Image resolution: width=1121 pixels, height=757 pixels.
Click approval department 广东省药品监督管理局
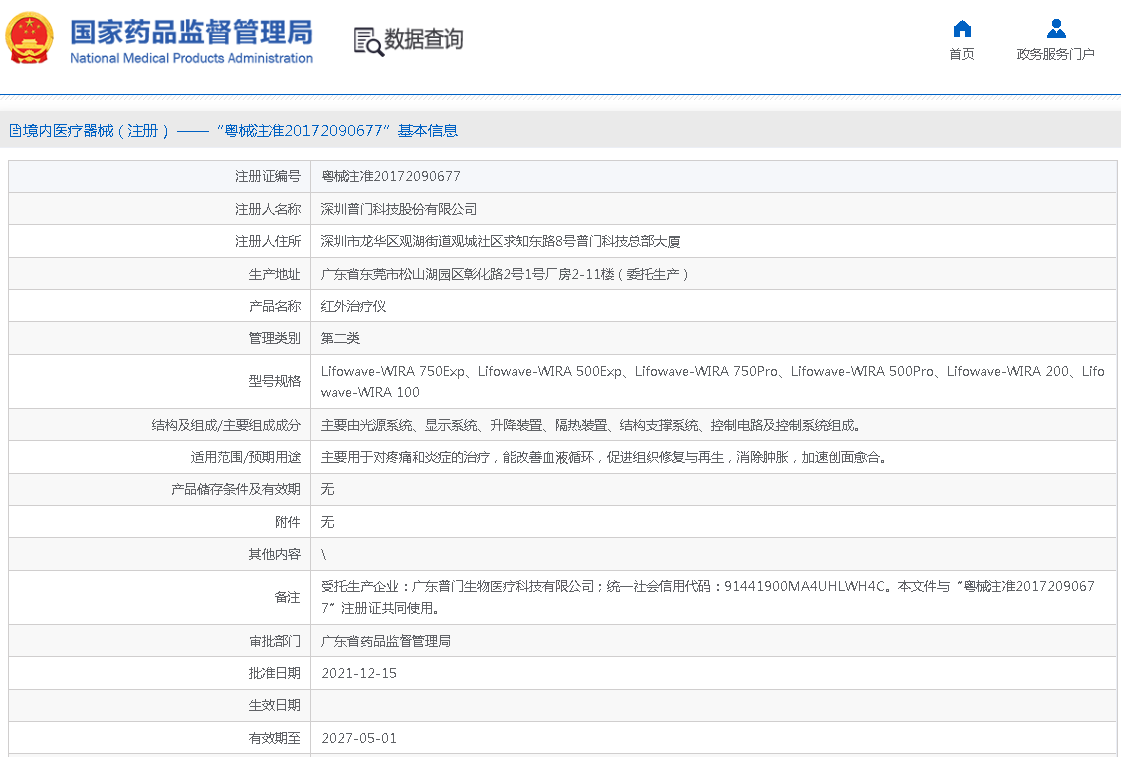[x=385, y=641]
